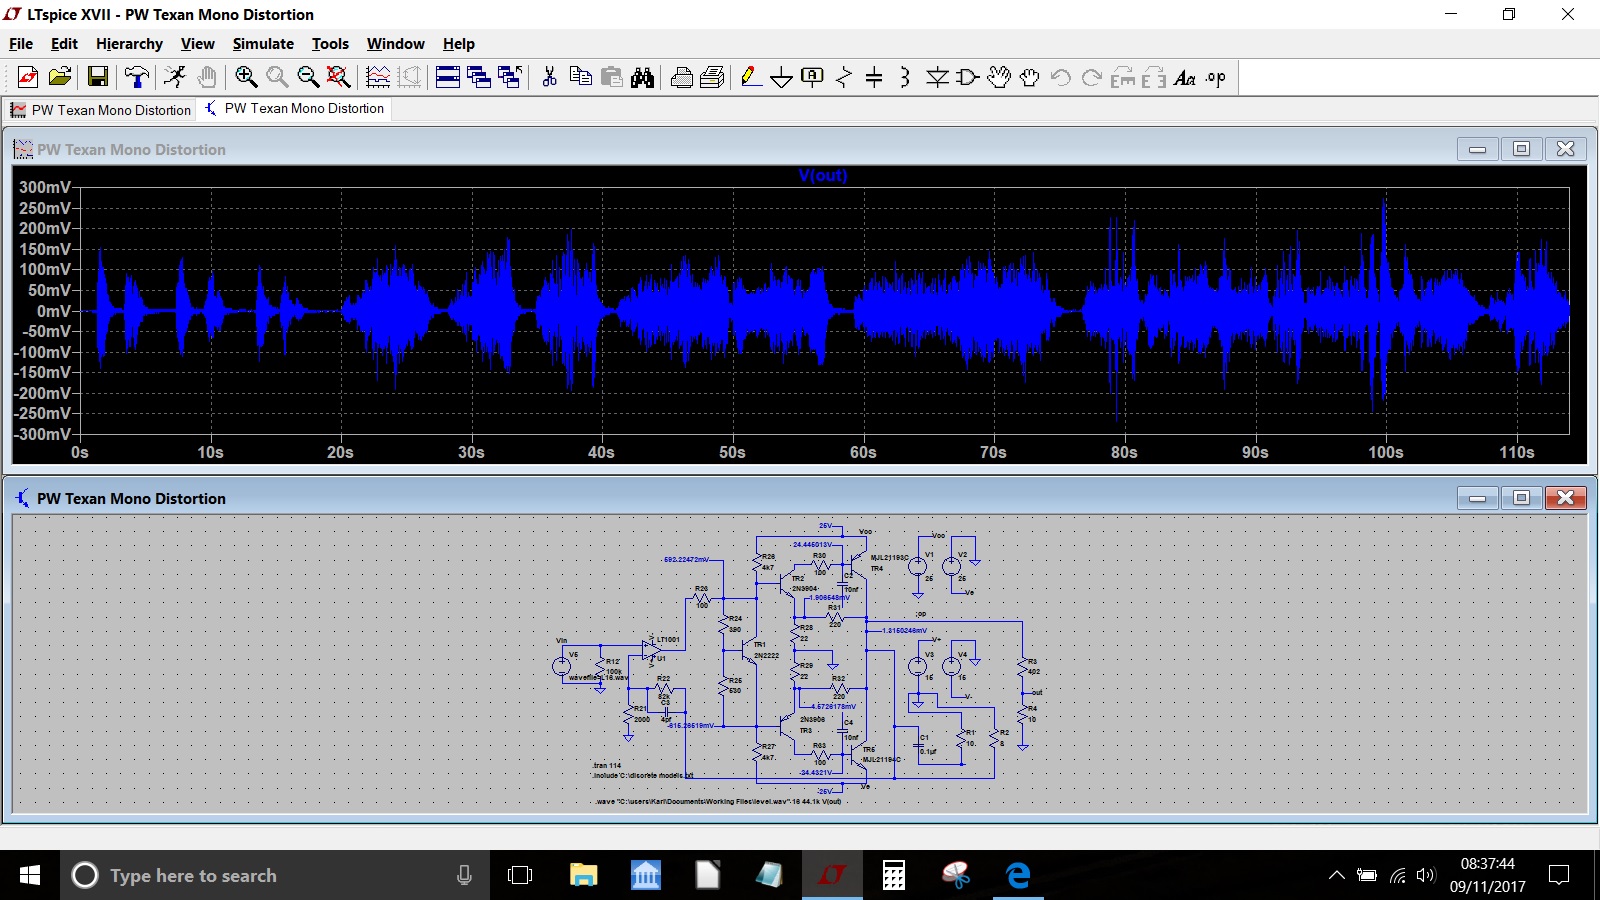This screenshot has width=1600, height=900.
Task: Cascade windows using the toolbar icon
Action: click(479, 77)
